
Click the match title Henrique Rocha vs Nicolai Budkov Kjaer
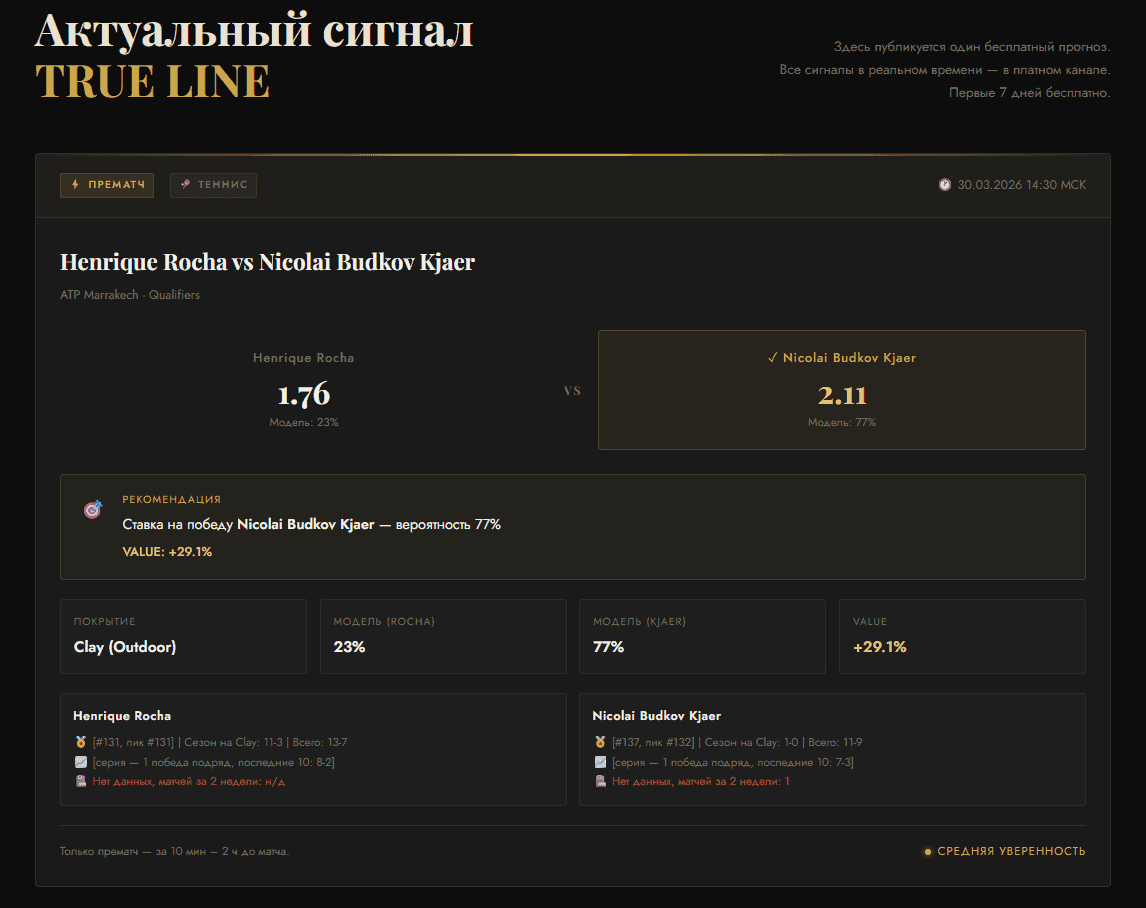coord(267,262)
